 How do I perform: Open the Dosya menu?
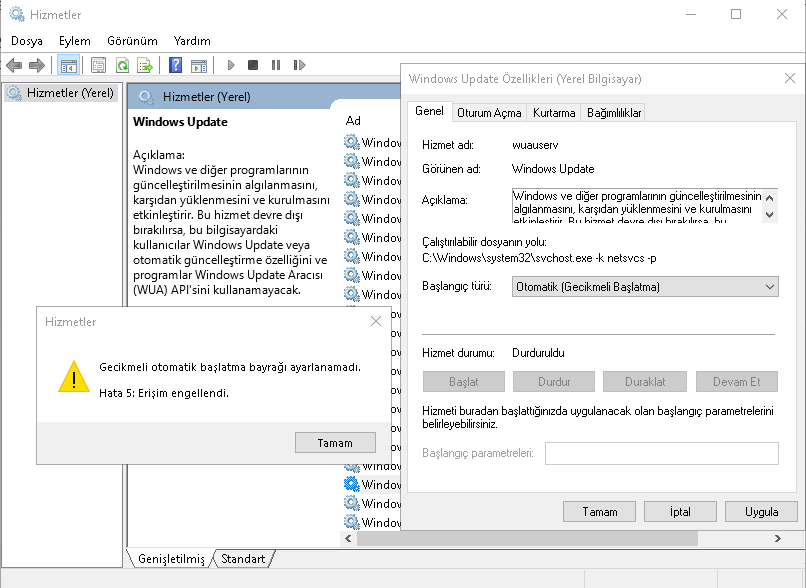pos(27,41)
